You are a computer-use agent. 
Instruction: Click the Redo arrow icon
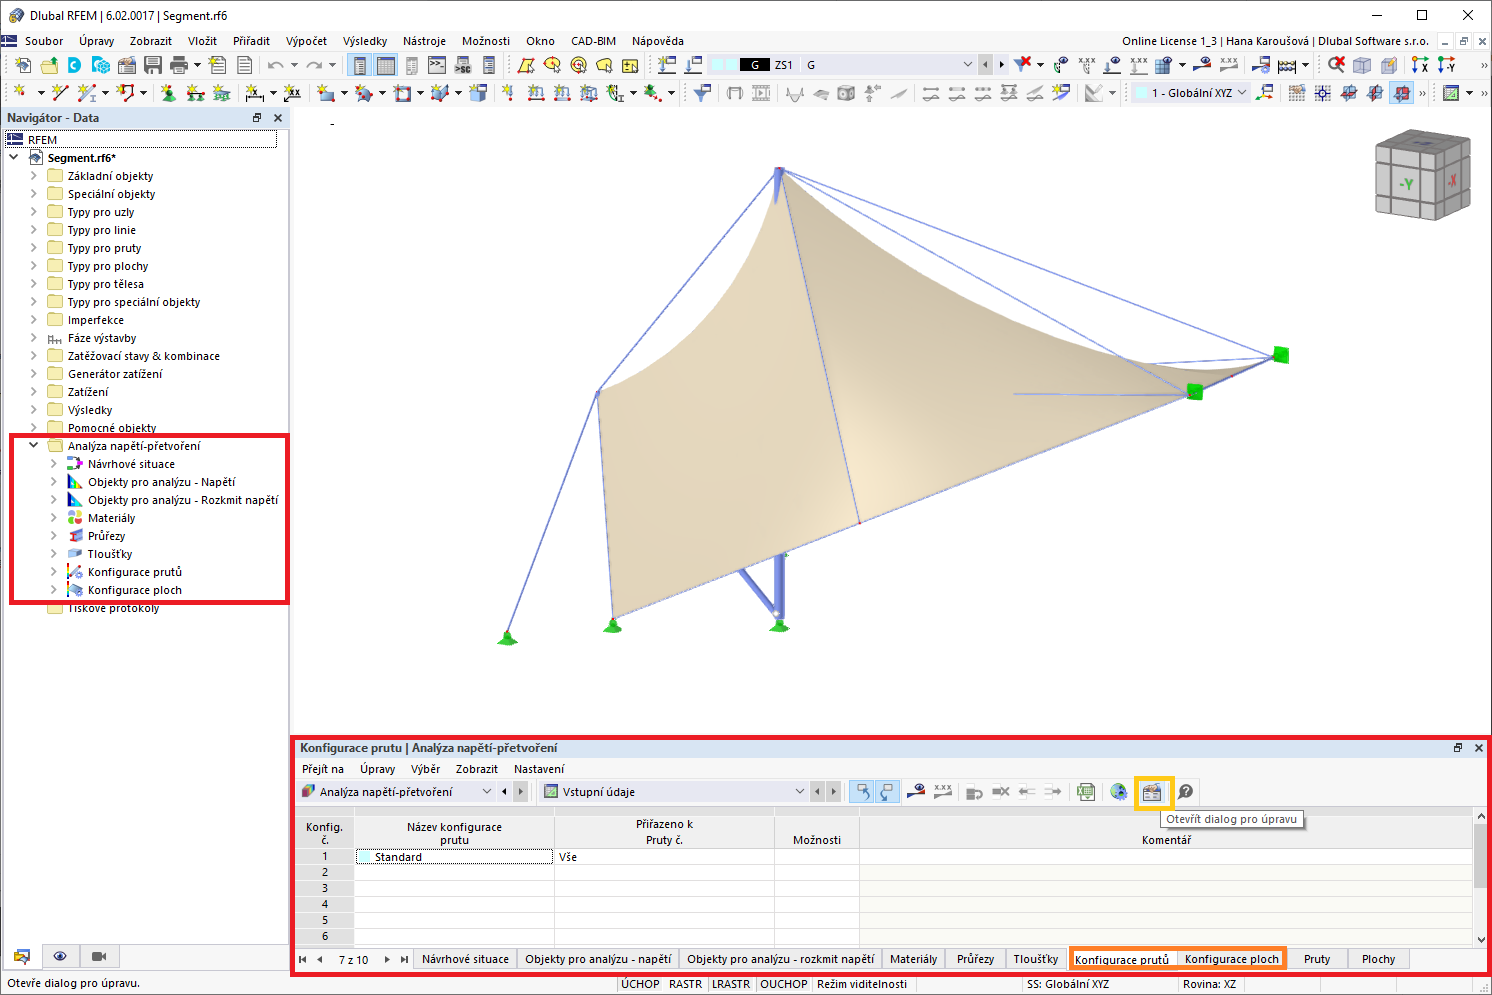(x=314, y=65)
